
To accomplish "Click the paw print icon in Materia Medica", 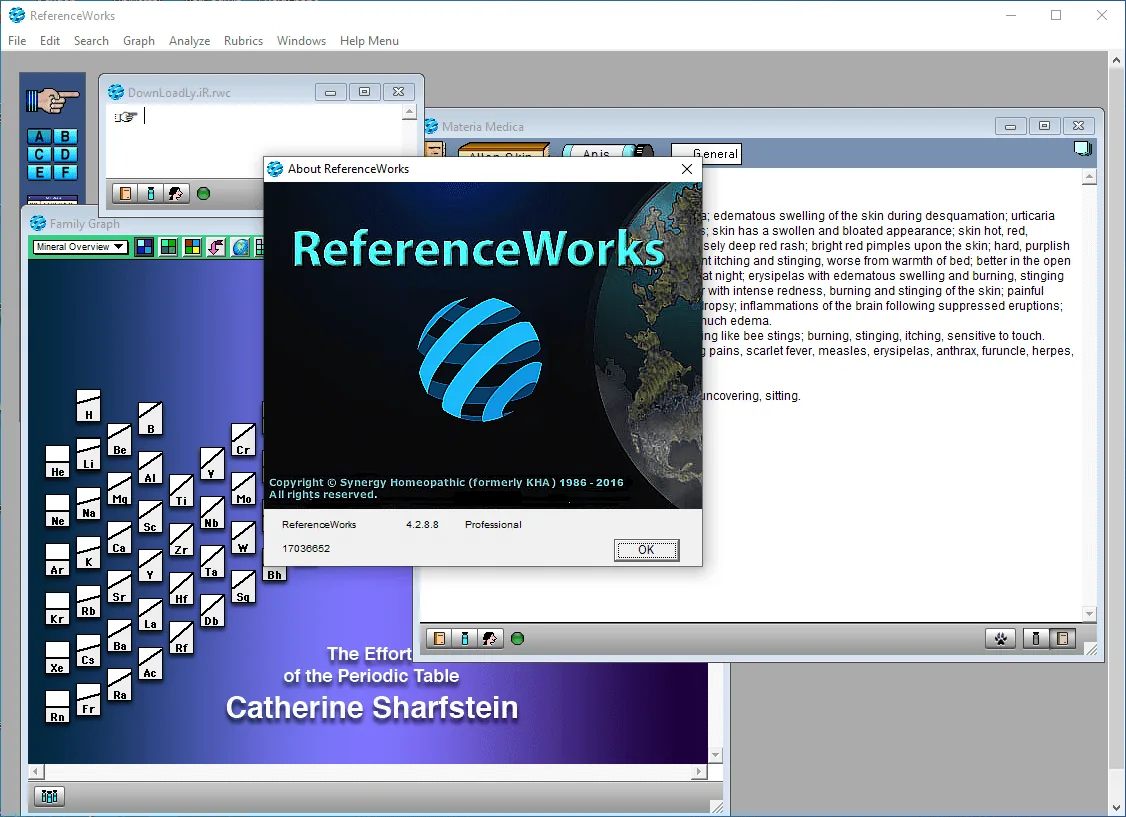I will (1000, 638).
